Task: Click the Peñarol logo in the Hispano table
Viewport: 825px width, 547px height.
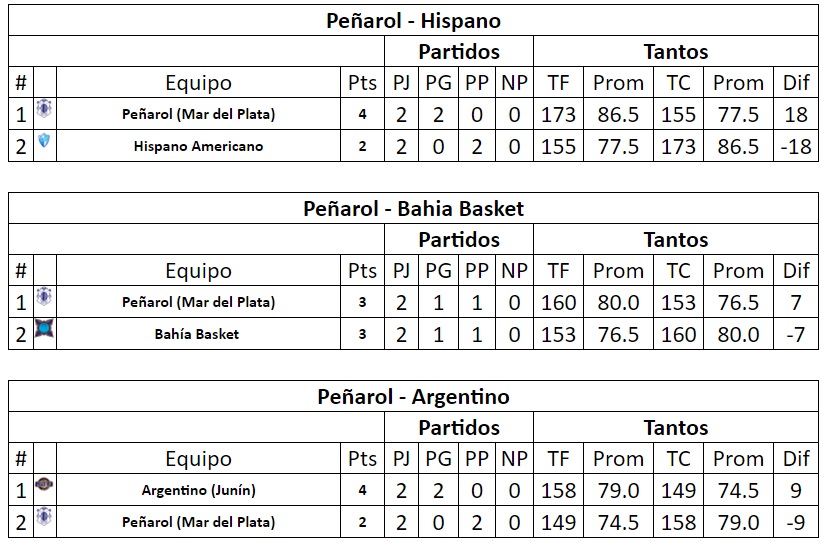Action: coord(44,109)
